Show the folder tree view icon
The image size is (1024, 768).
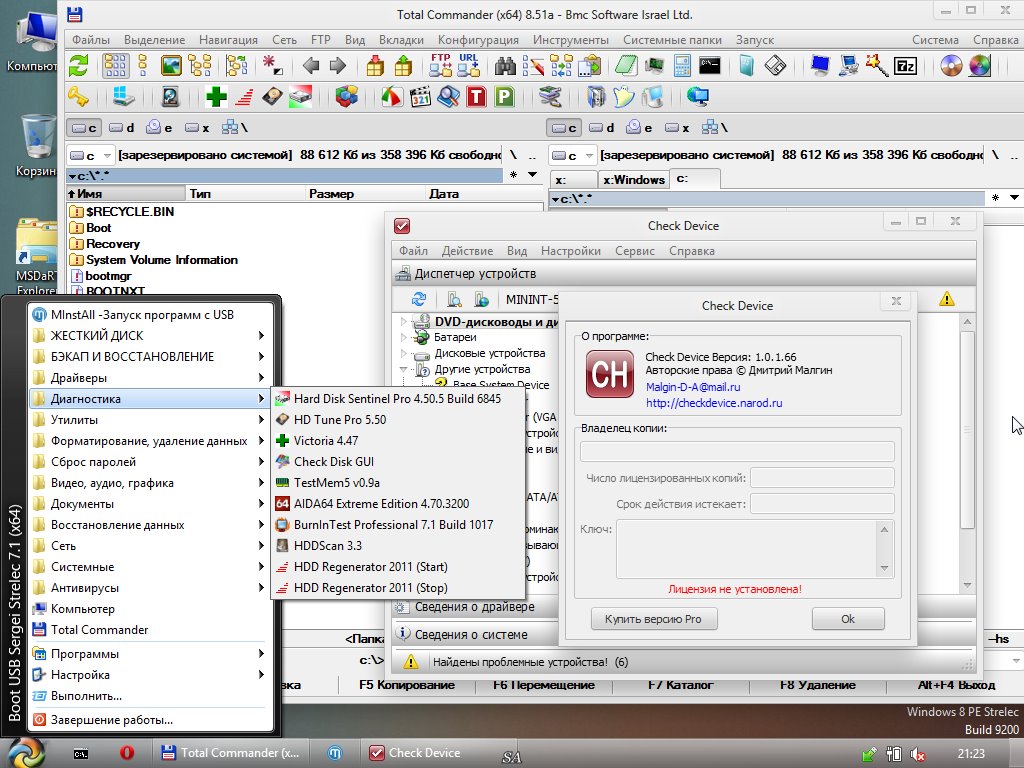pos(200,66)
